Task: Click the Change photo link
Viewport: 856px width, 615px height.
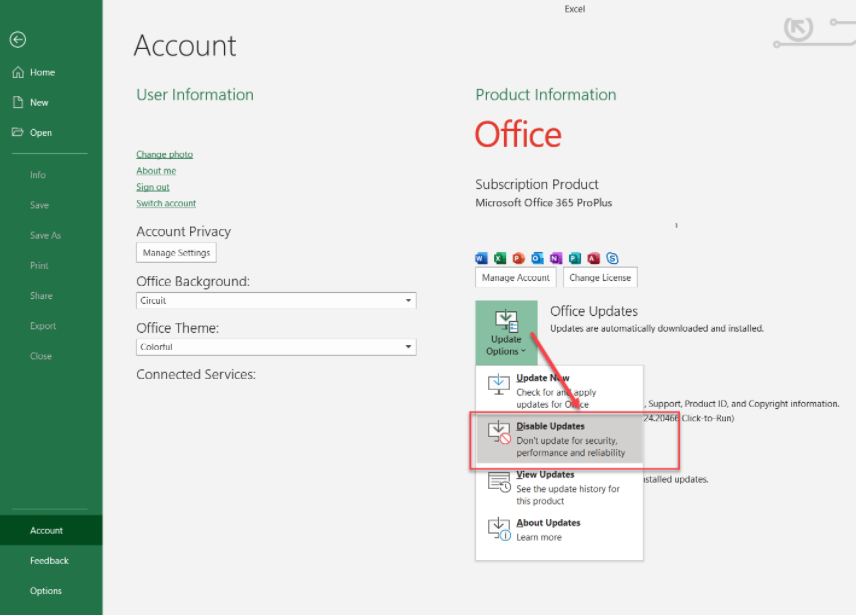Action: coord(164,154)
